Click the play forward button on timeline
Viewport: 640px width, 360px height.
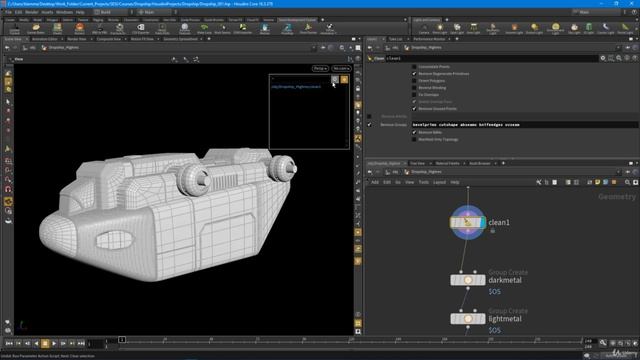(x=54, y=344)
